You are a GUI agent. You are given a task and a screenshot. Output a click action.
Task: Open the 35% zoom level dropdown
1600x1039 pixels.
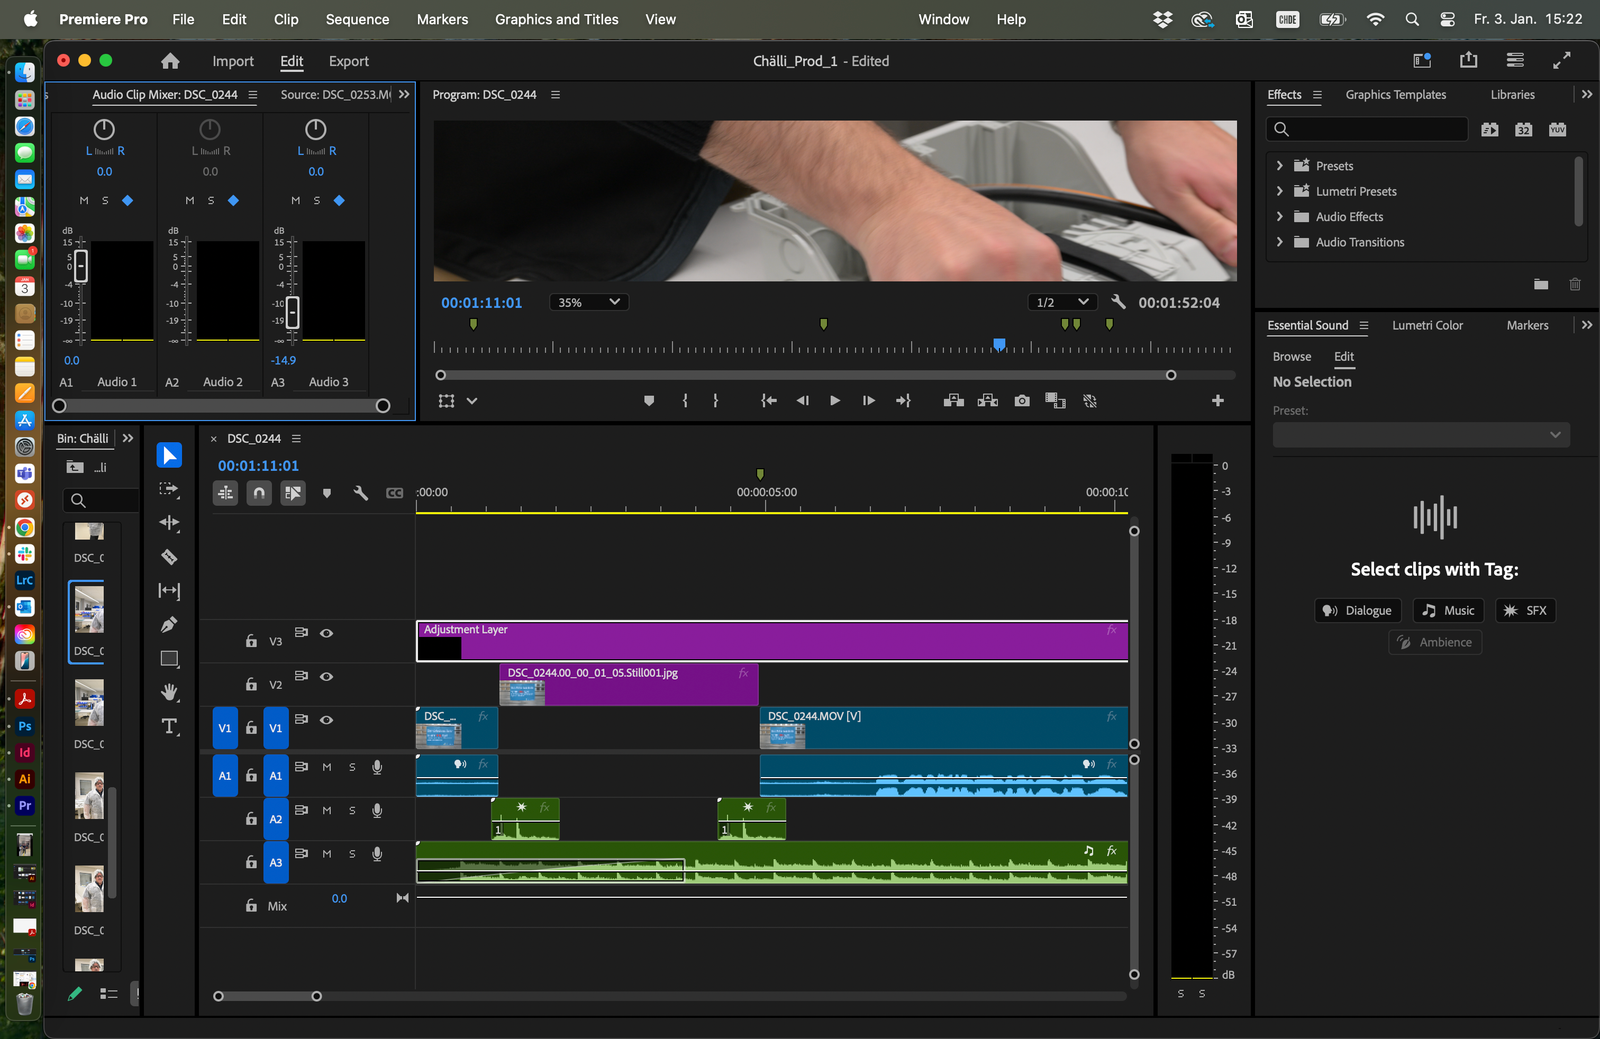[x=589, y=302]
